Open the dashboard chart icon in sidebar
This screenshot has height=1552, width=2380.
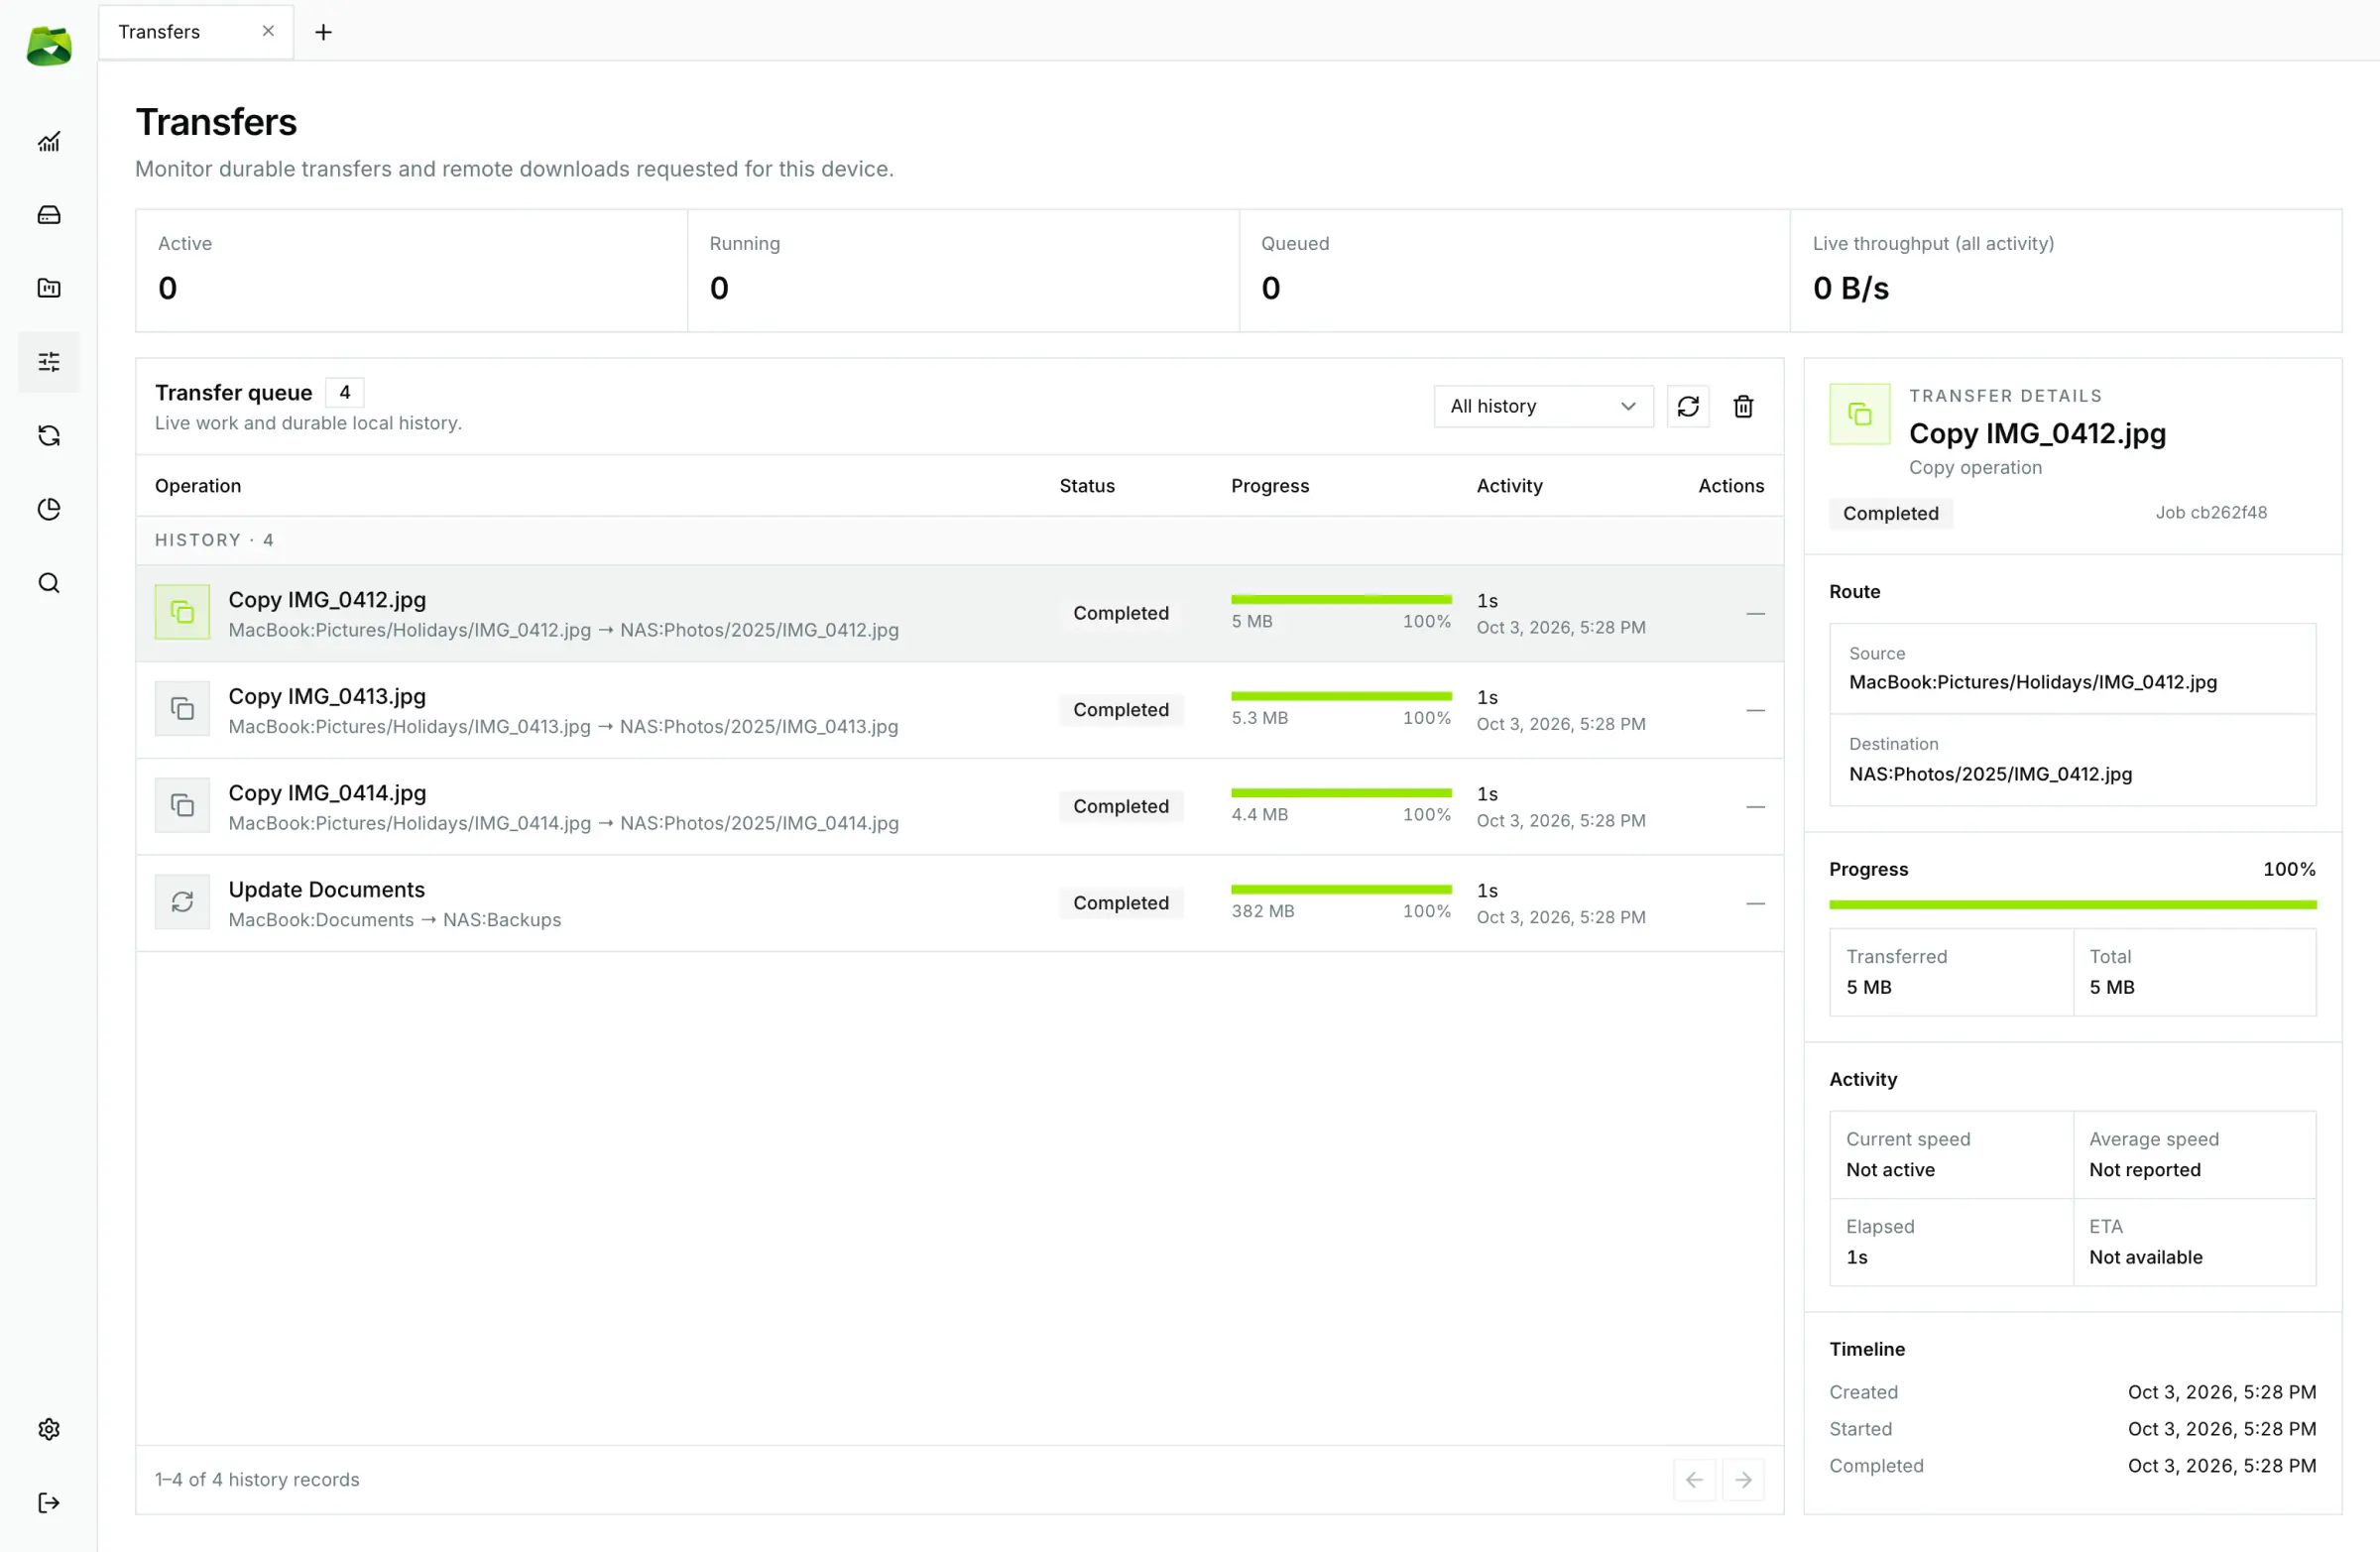[48, 141]
